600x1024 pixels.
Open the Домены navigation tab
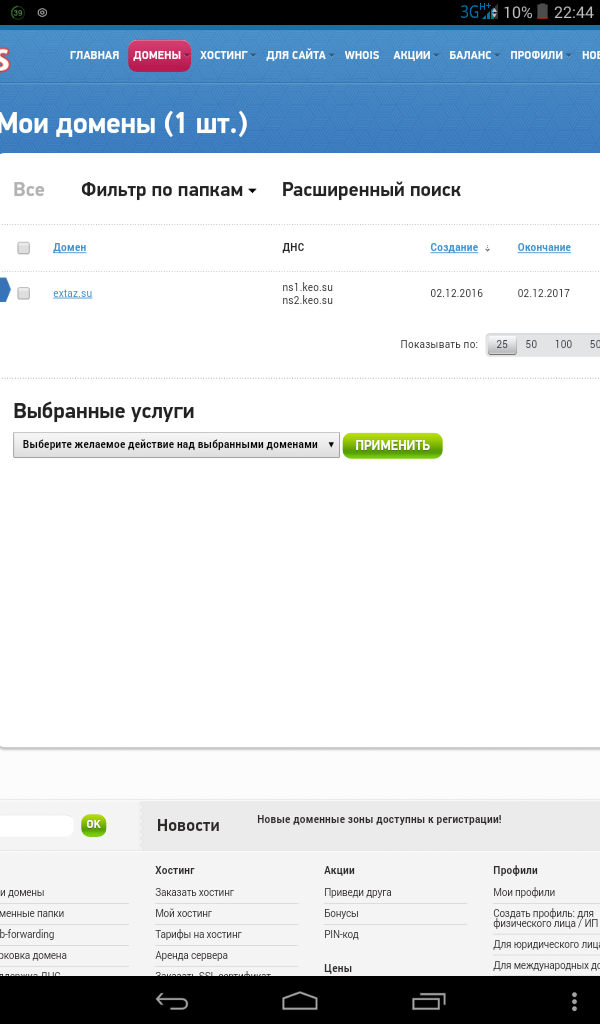[x=159, y=55]
